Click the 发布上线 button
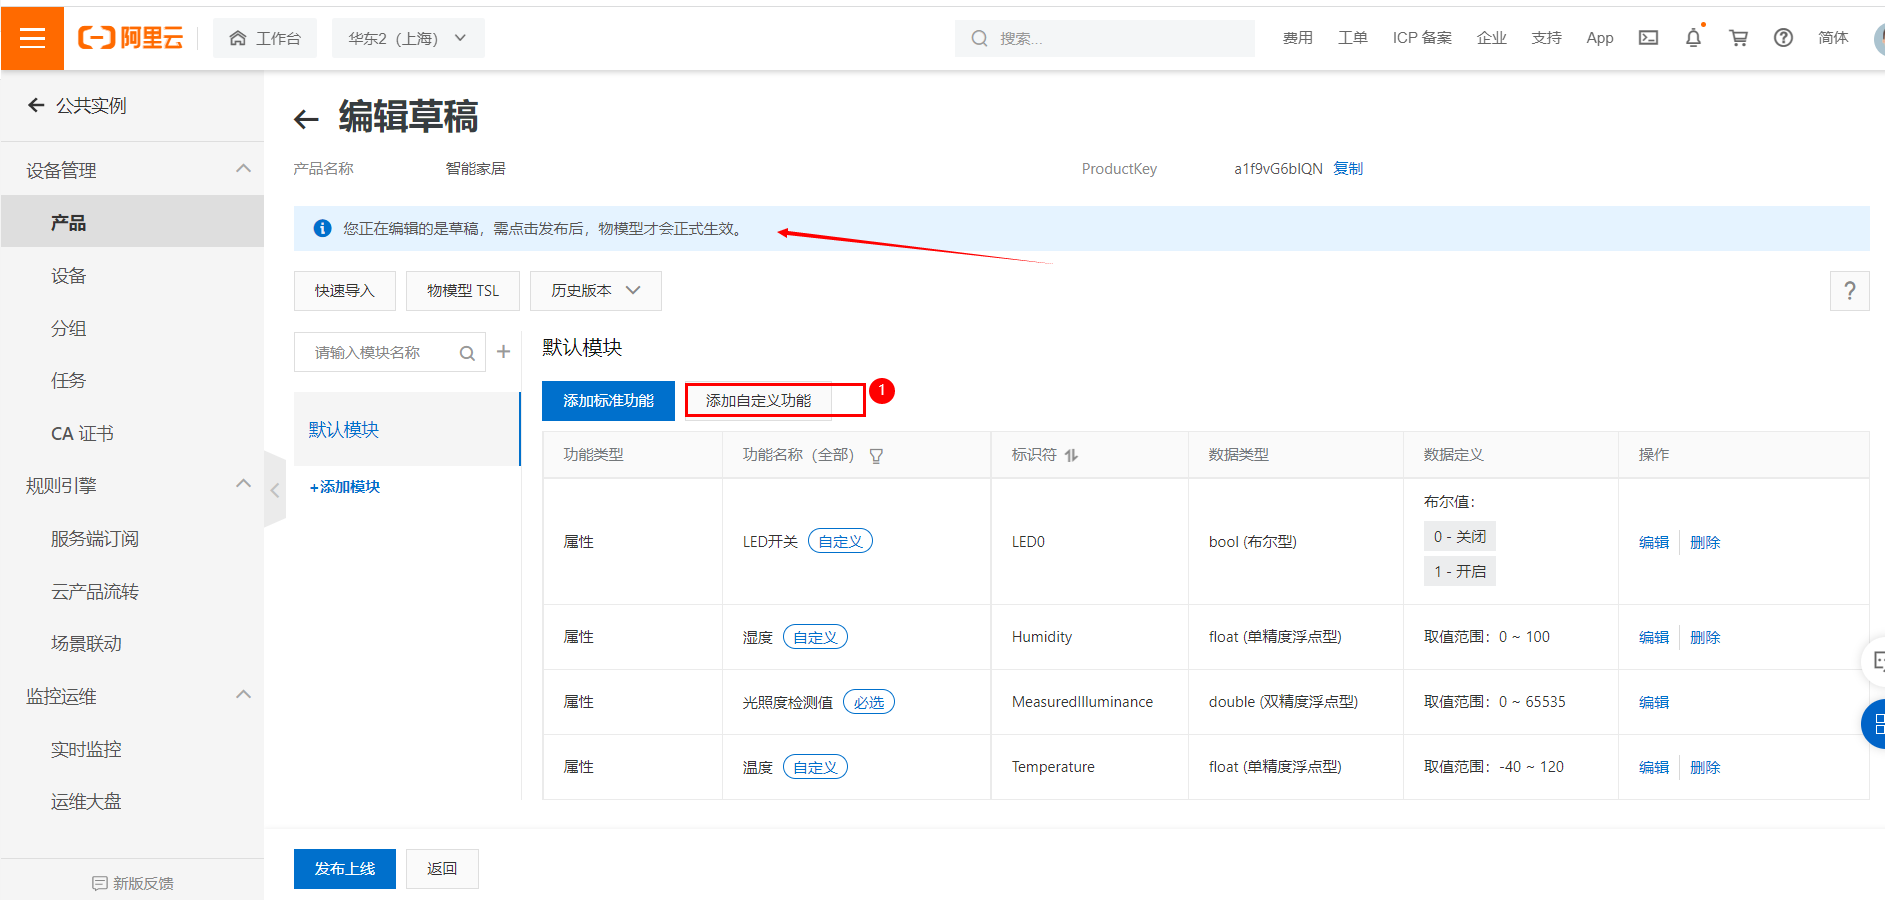1885x900 pixels. coord(344,868)
